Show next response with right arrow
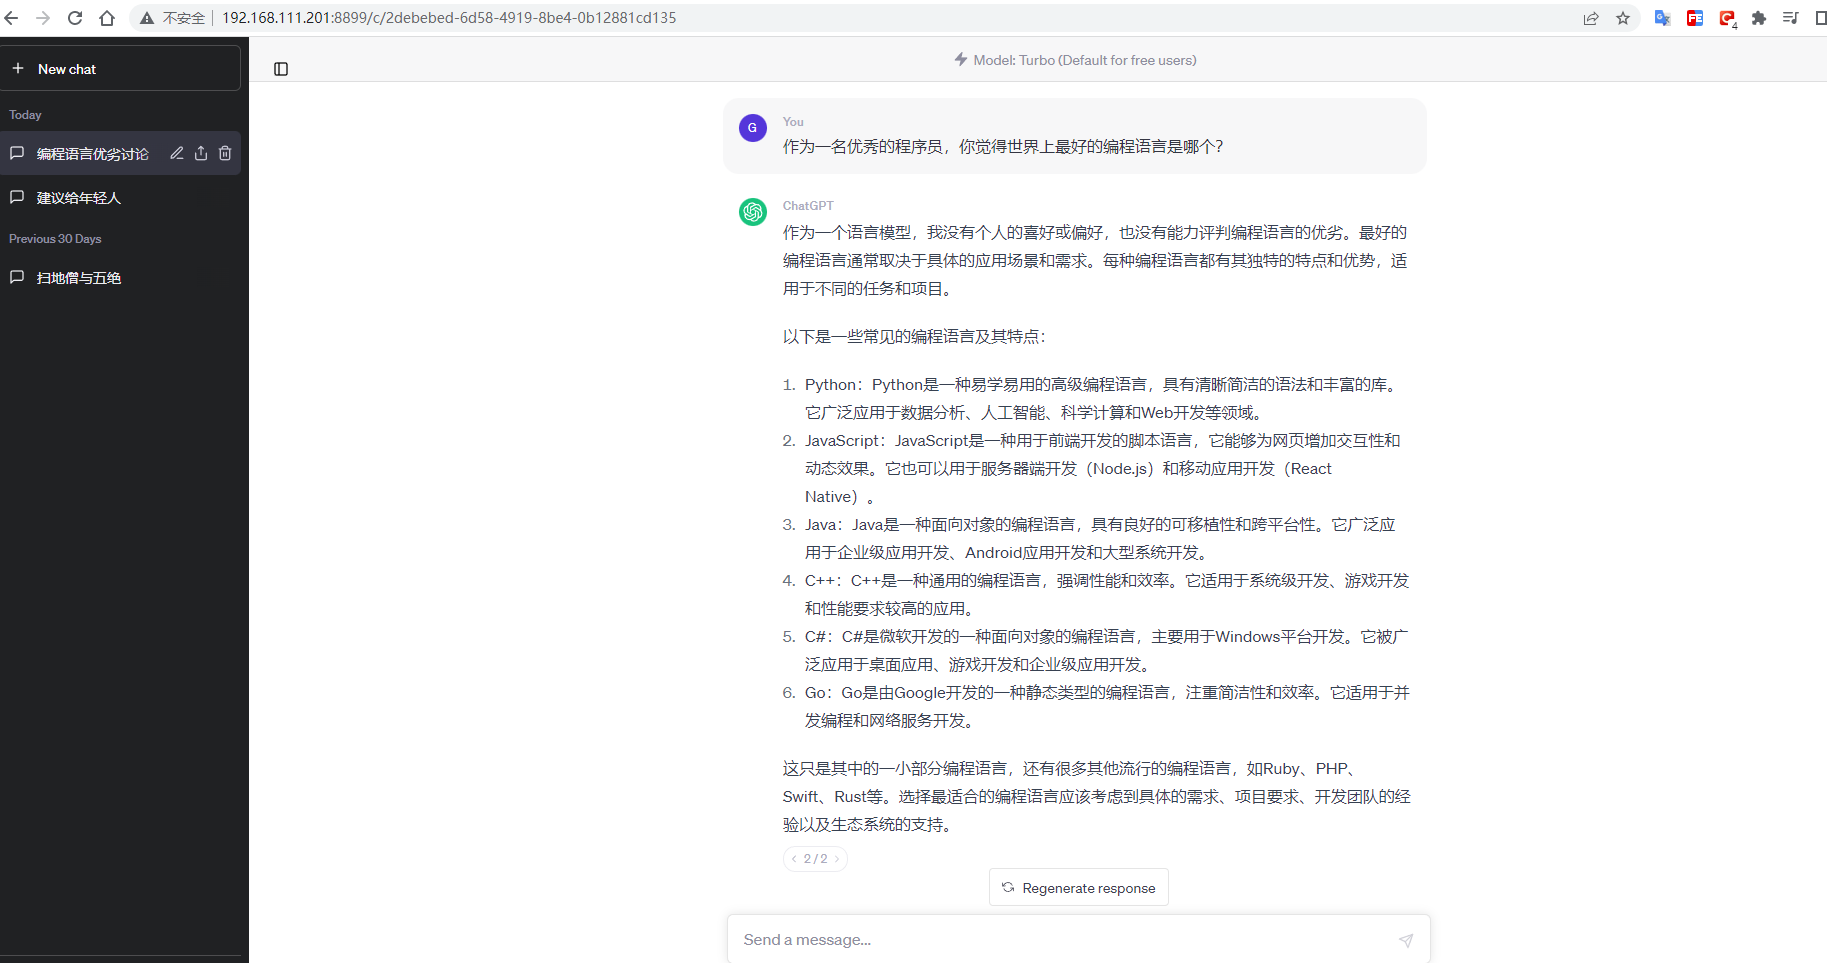Image resolution: width=1827 pixels, height=963 pixels. click(837, 858)
